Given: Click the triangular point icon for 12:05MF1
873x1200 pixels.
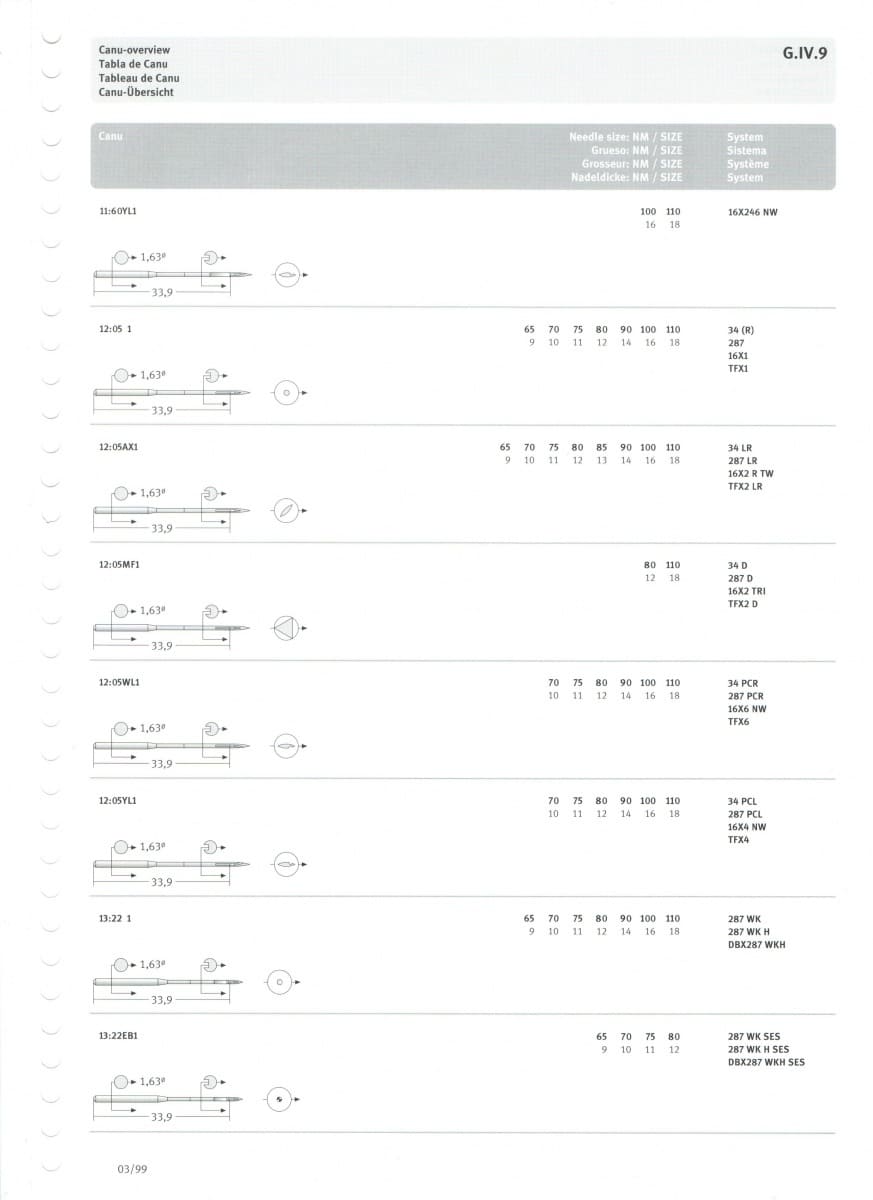Looking at the screenshot, I should point(287,629).
